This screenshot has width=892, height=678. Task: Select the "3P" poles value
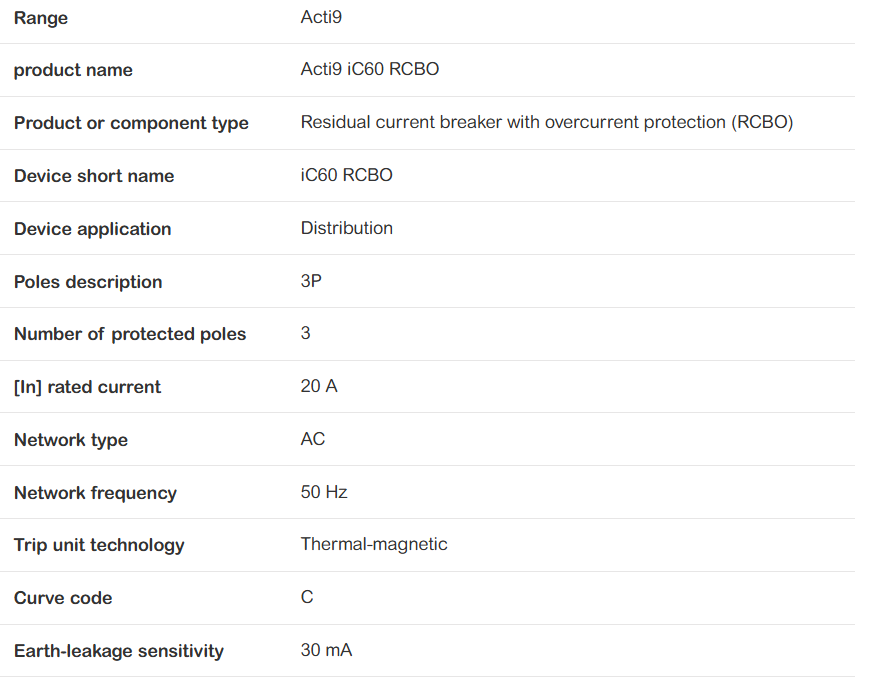[x=311, y=281]
